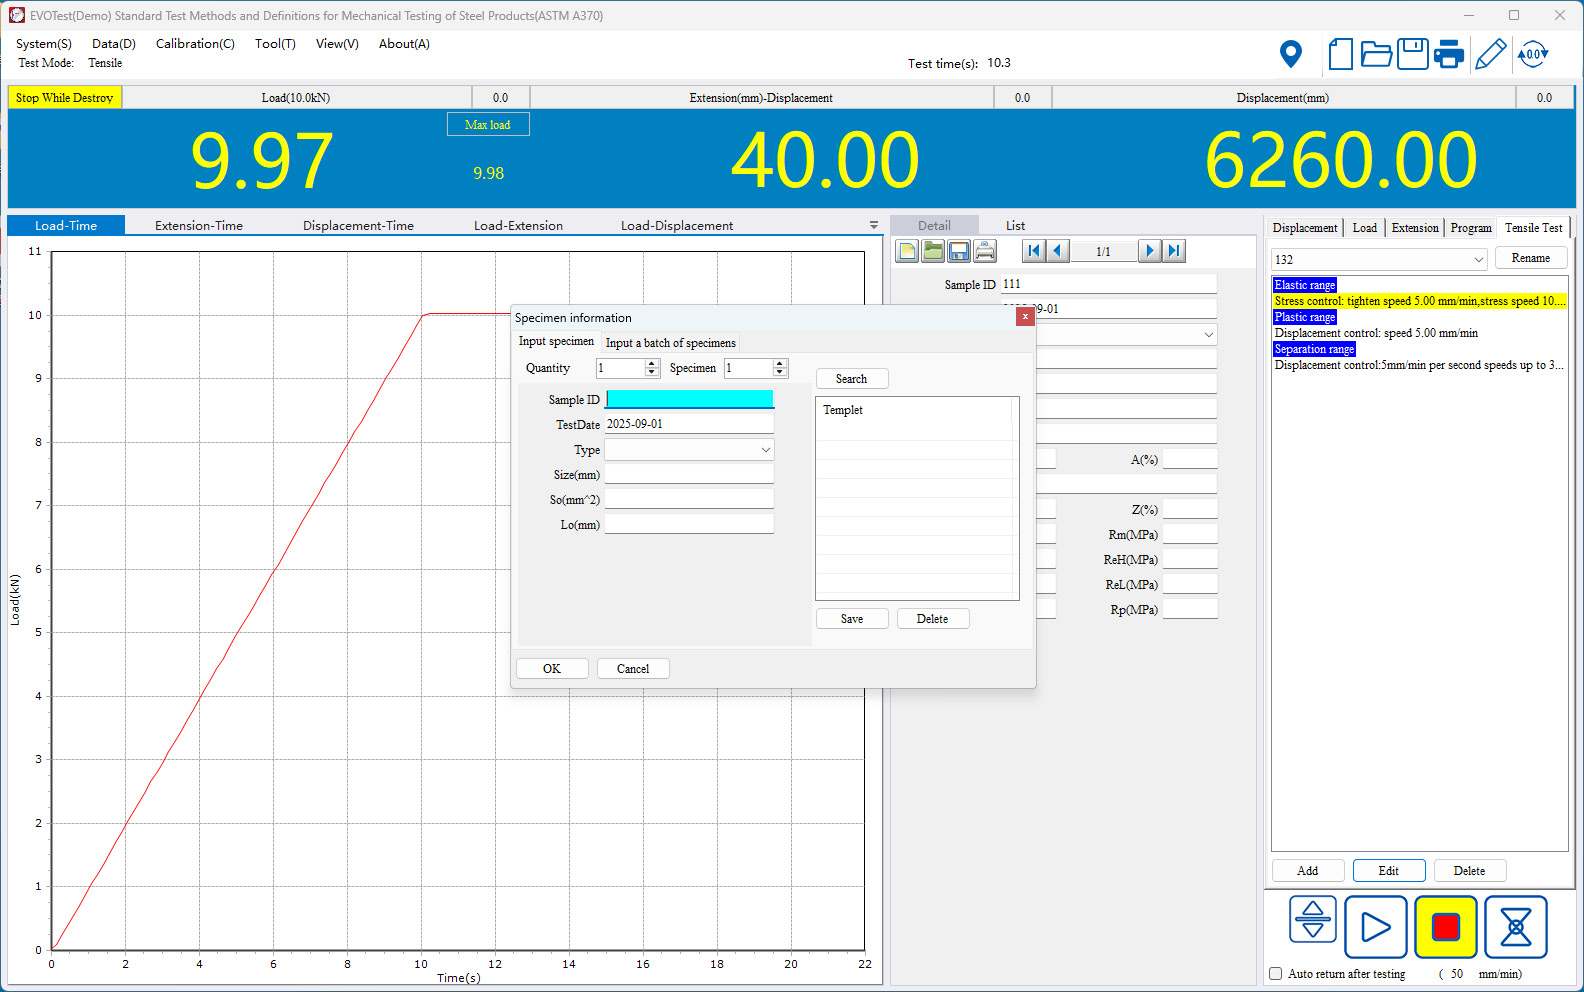Enable Auto return after testing checkbox
Screen dimensions: 1584x992
1276,973
